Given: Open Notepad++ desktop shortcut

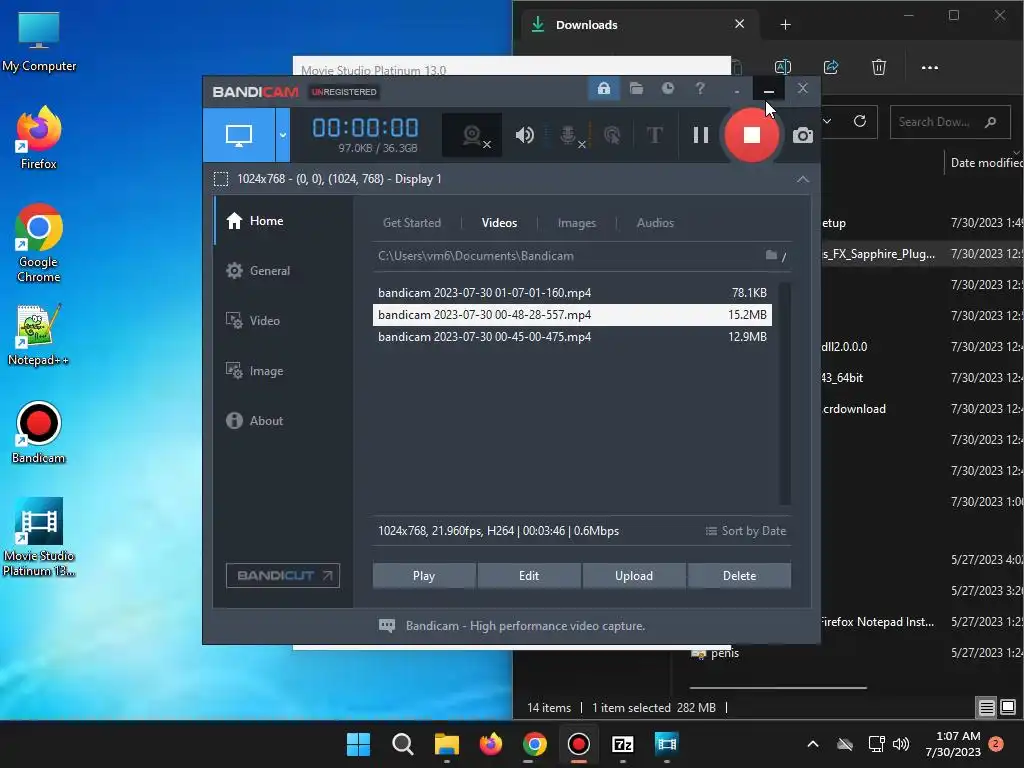Looking at the screenshot, I should (x=39, y=334).
